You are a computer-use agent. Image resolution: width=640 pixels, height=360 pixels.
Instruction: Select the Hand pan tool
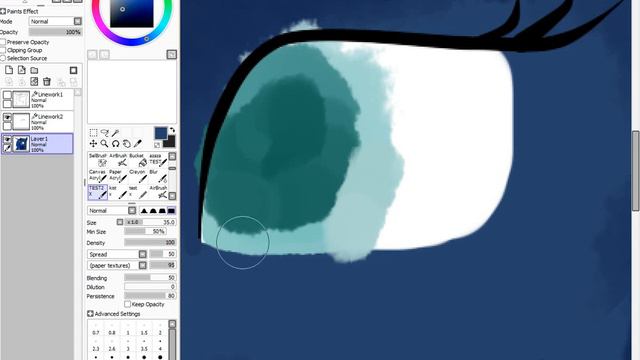(x=127, y=143)
